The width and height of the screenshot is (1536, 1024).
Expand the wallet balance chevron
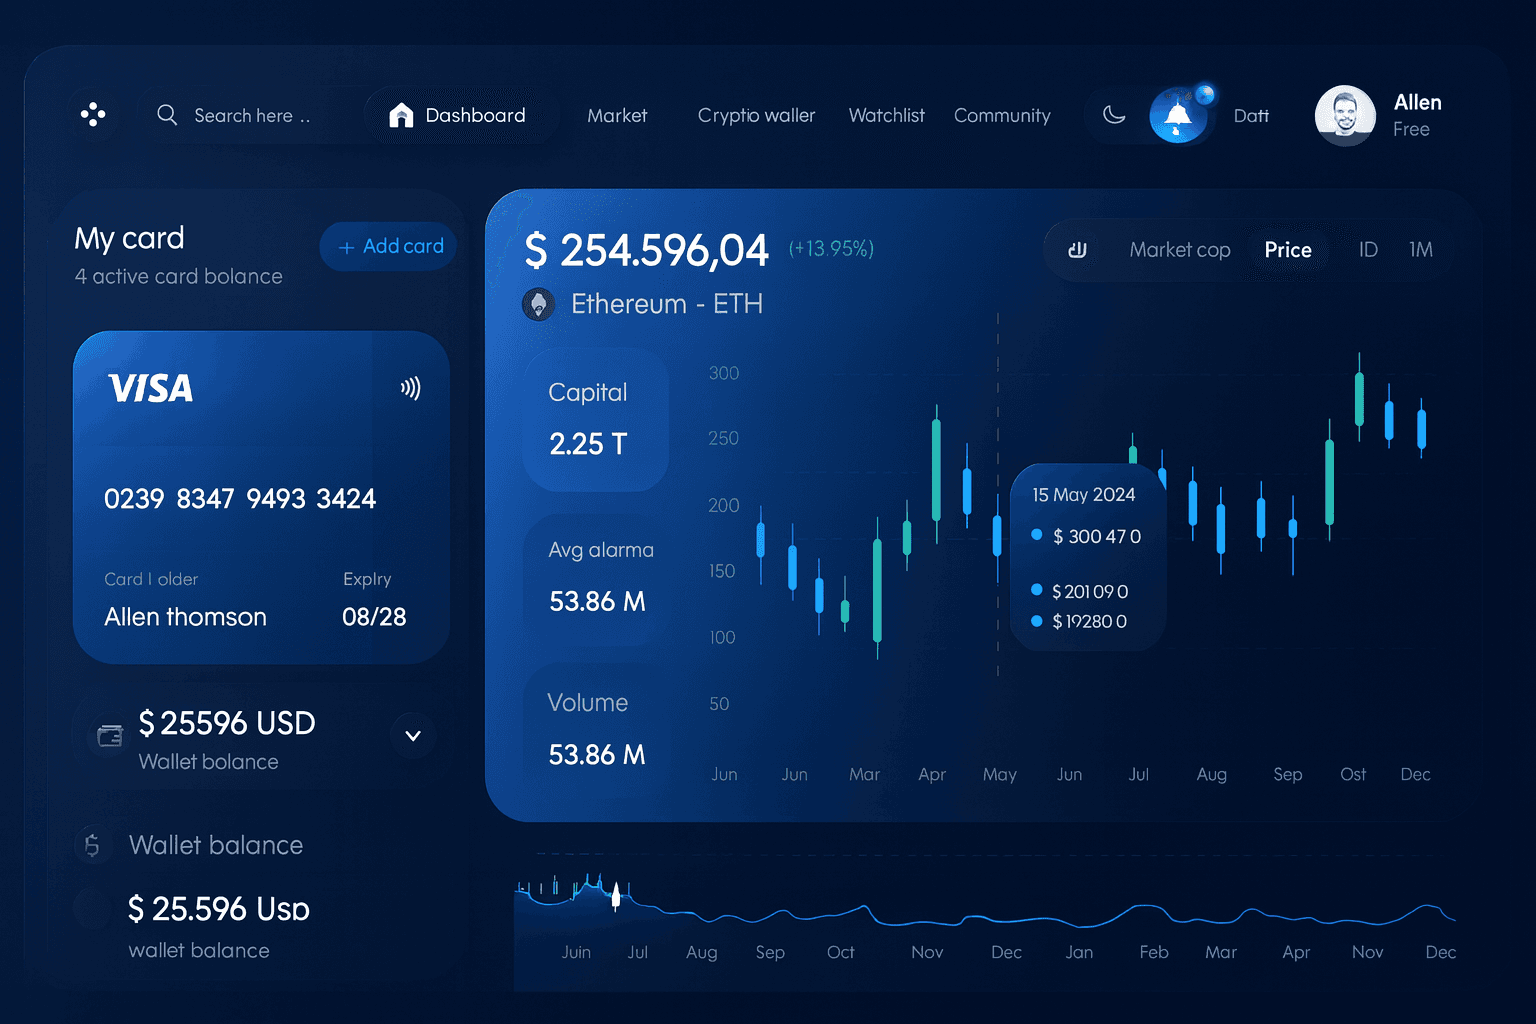coord(412,736)
